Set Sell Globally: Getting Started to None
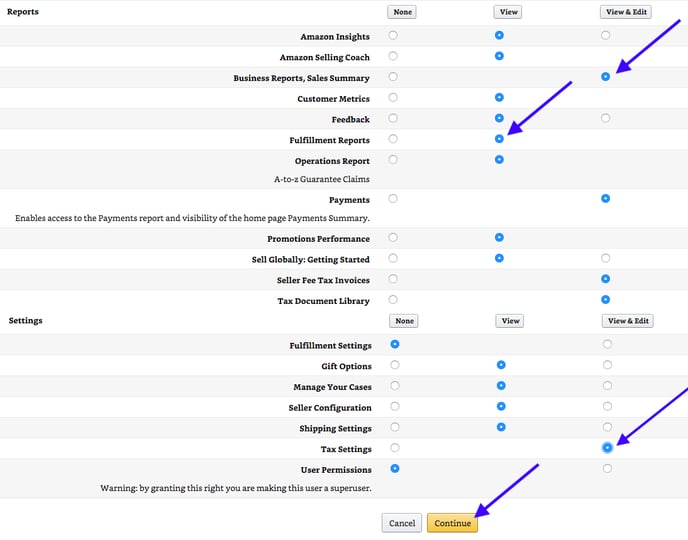The image size is (688, 540). point(393,258)
